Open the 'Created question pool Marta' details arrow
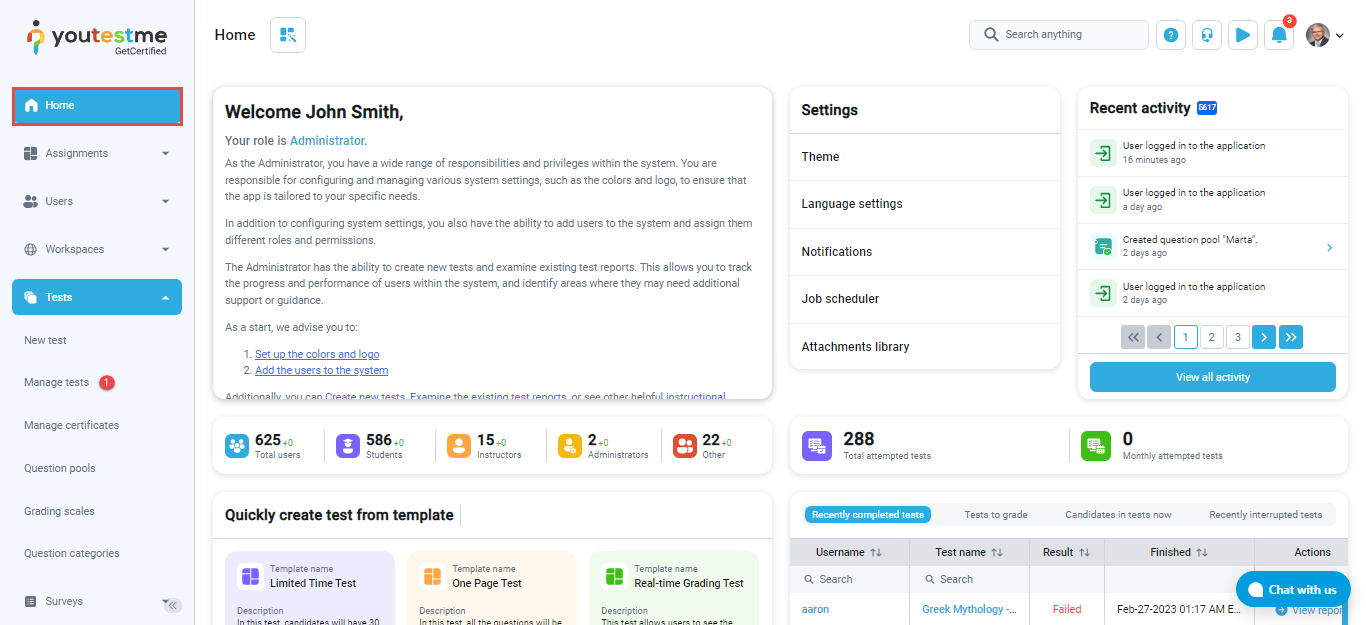1366x625 pixels. [1329, 247]
